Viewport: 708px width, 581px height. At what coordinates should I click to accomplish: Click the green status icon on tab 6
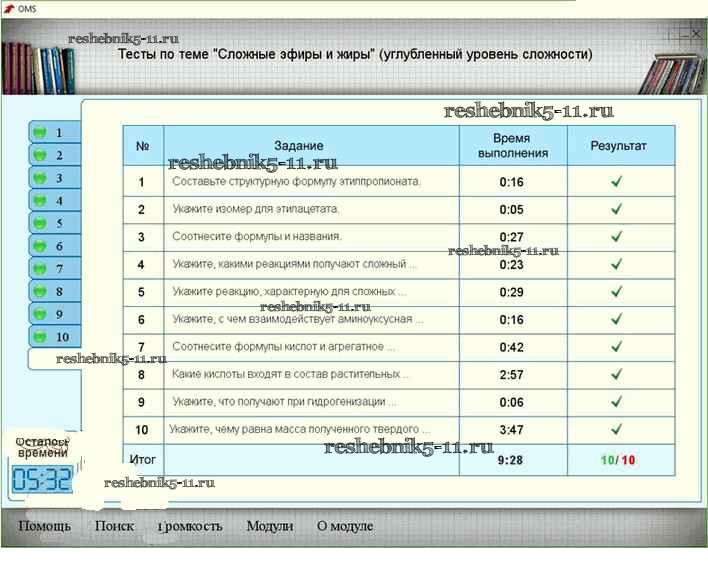pos(40,246)
